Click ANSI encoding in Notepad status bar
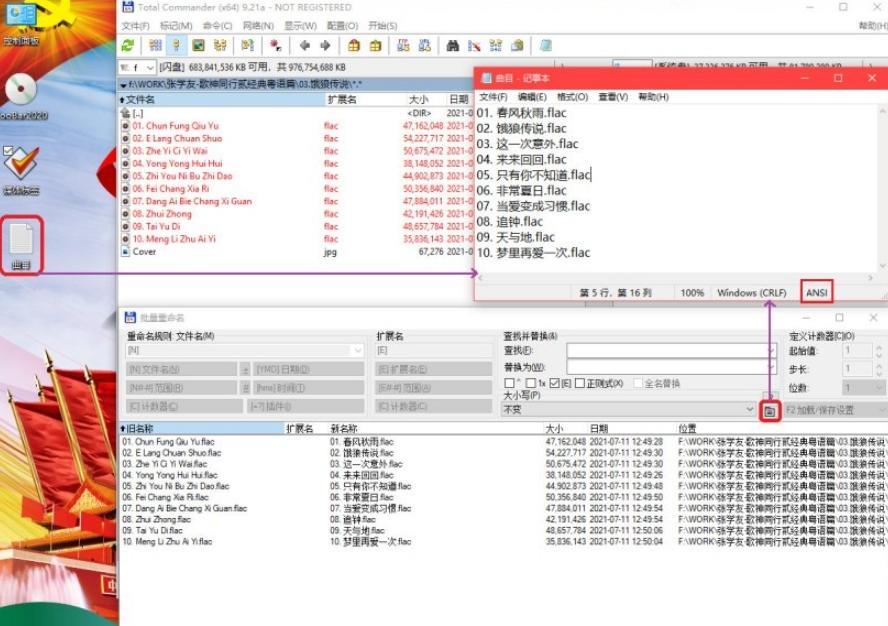 (x=817, y=293)
